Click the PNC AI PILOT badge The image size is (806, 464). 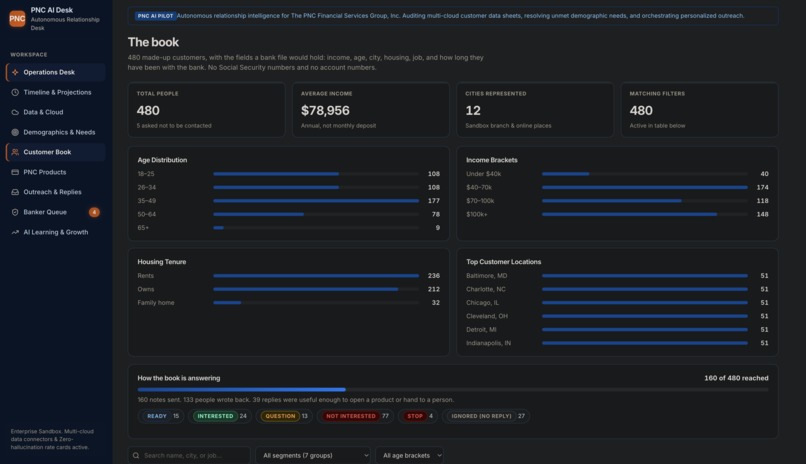pyautogui.click(x=155, y=16)
